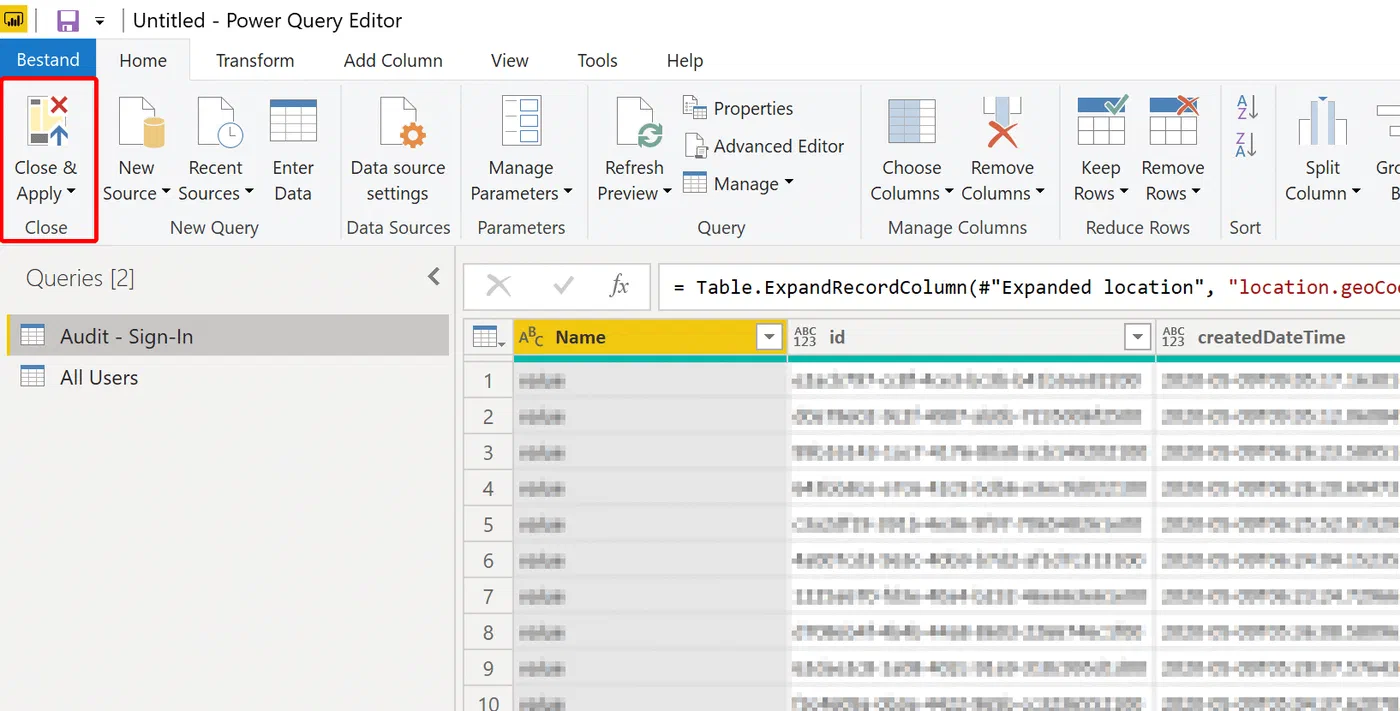Click into the formula bar text
The height and width of the screenshot is (711, 1400).
[1030, 287]
